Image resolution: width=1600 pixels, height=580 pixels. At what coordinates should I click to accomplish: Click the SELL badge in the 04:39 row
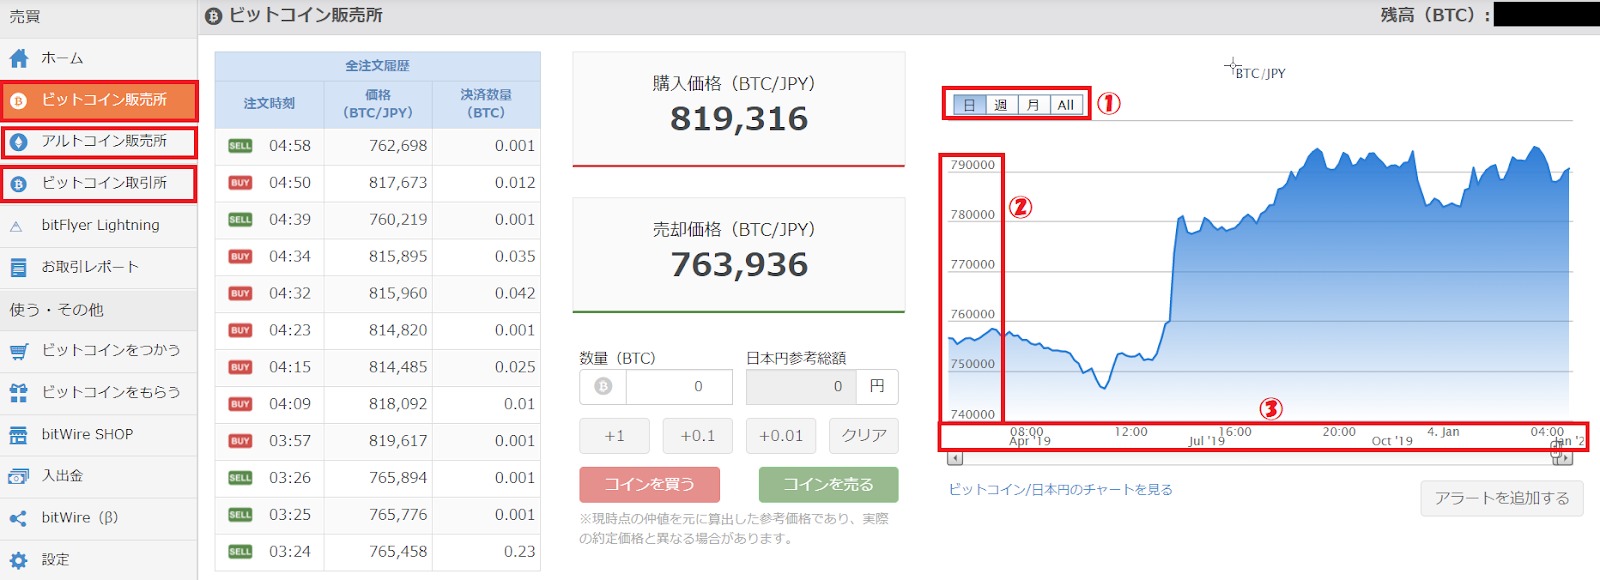pyautogui.click(x=240, y=220)
